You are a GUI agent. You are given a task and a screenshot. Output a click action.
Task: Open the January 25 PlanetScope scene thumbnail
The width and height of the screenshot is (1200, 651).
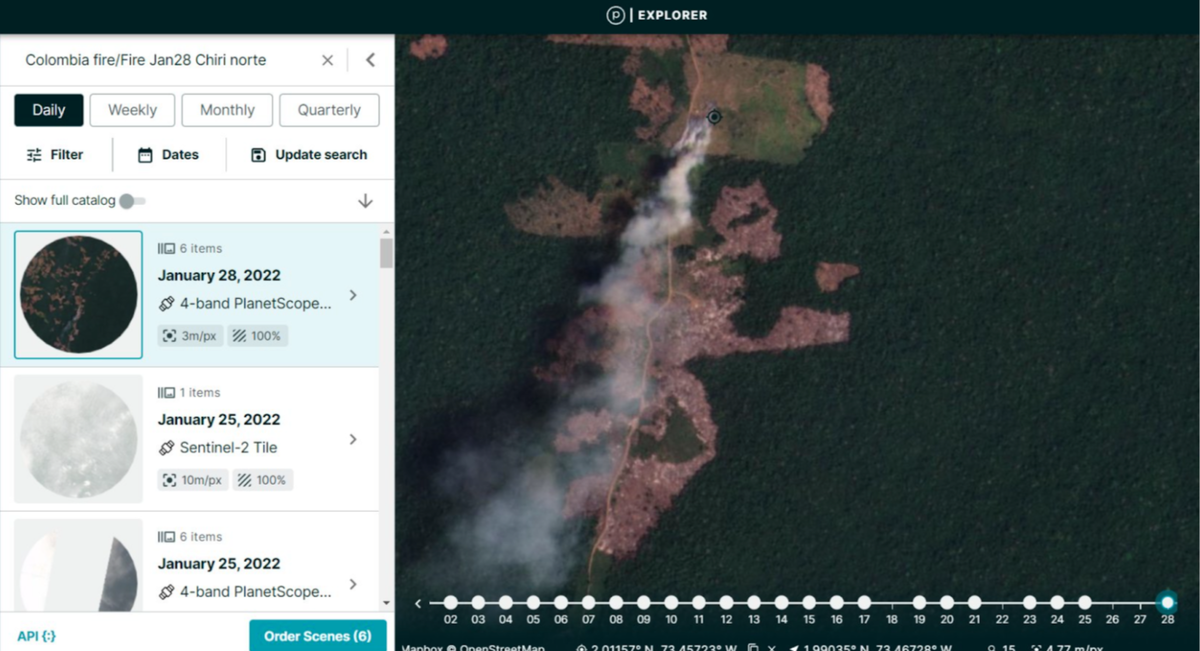pos(78,565)
